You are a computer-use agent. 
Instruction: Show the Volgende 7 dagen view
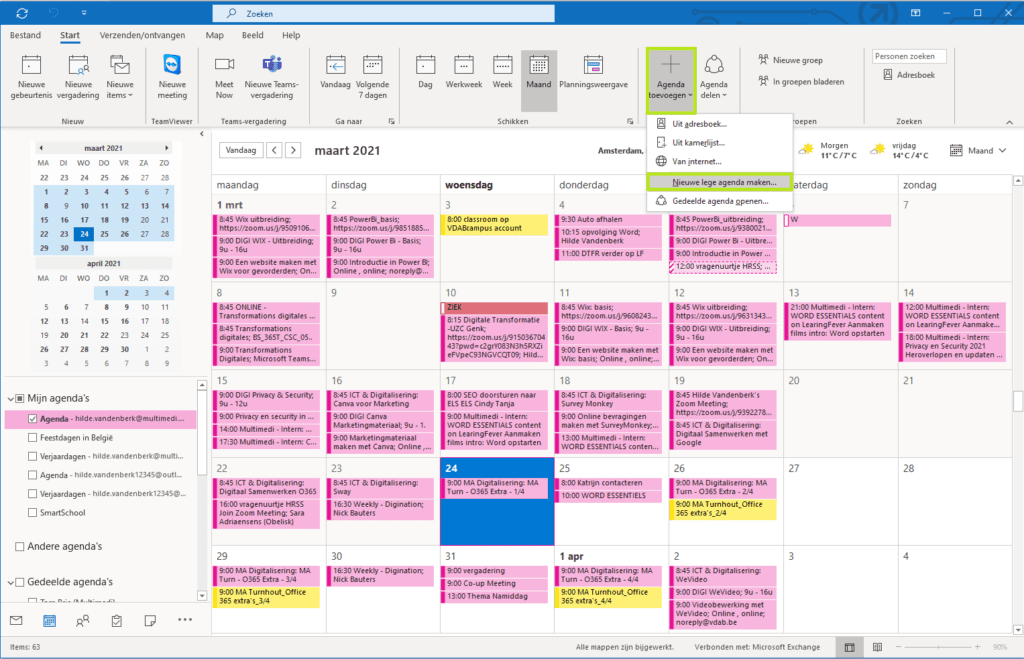tap(372, 76)
